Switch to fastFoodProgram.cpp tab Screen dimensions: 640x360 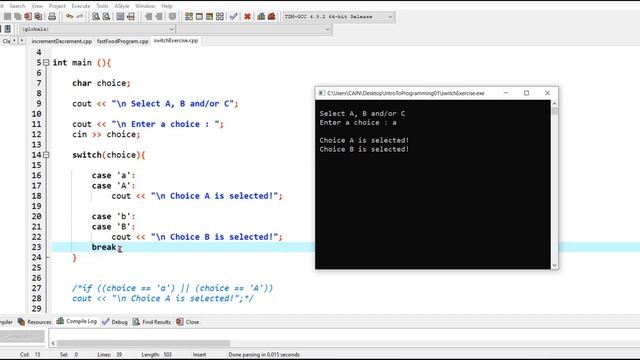click(122, 41)
